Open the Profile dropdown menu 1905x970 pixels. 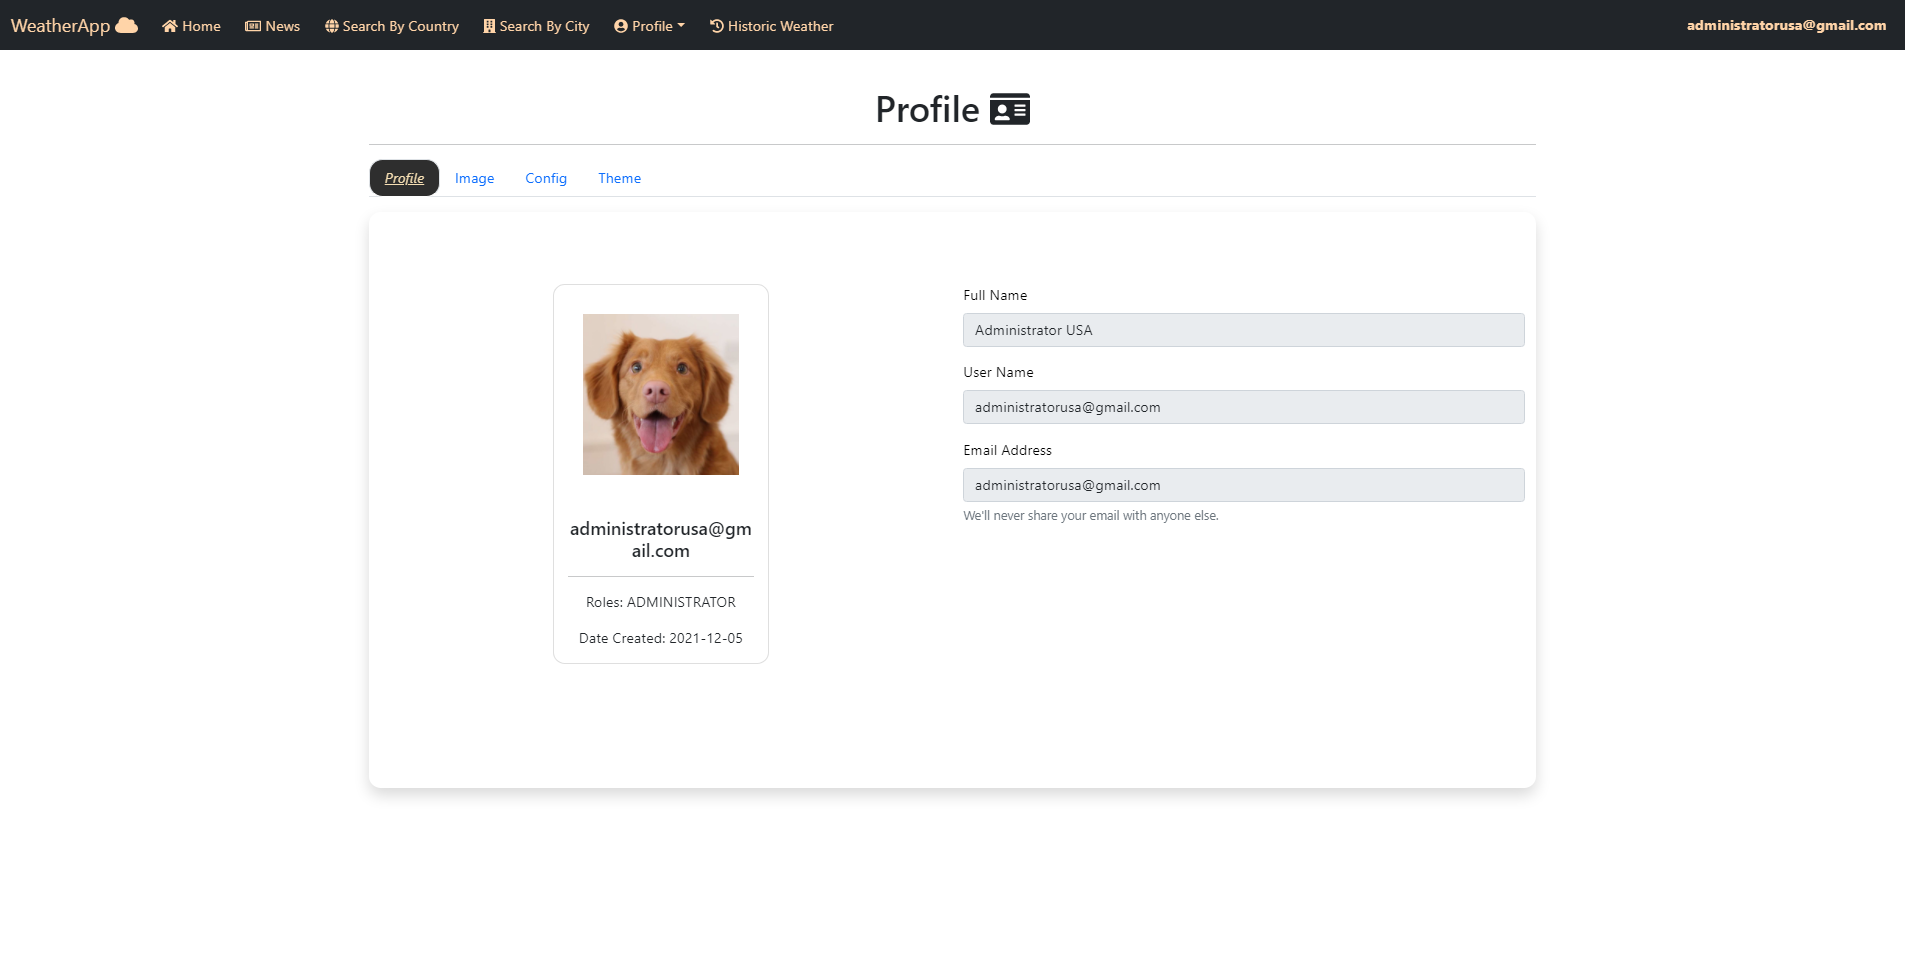pos(649,26)
